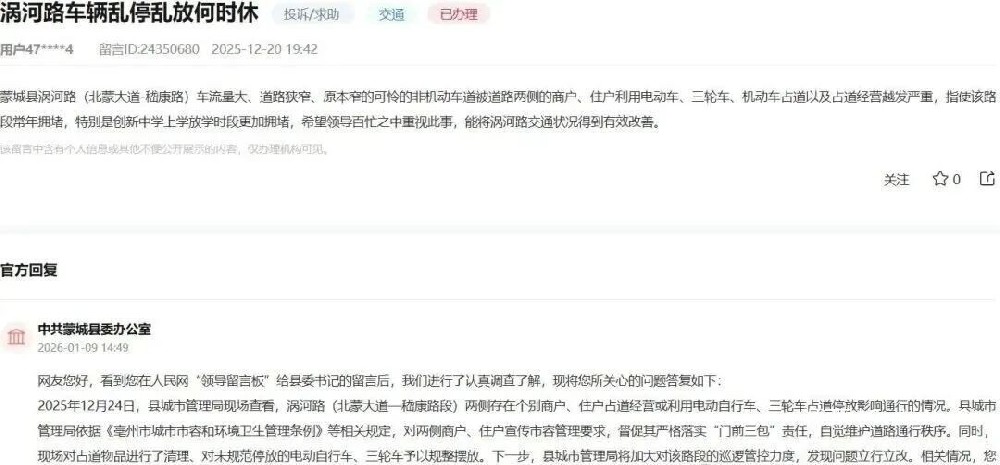Viewport: 1000px width, 465px height.
Task: Click the post timestamp 2025-12-20 19:42
Action: coord(264,49)
